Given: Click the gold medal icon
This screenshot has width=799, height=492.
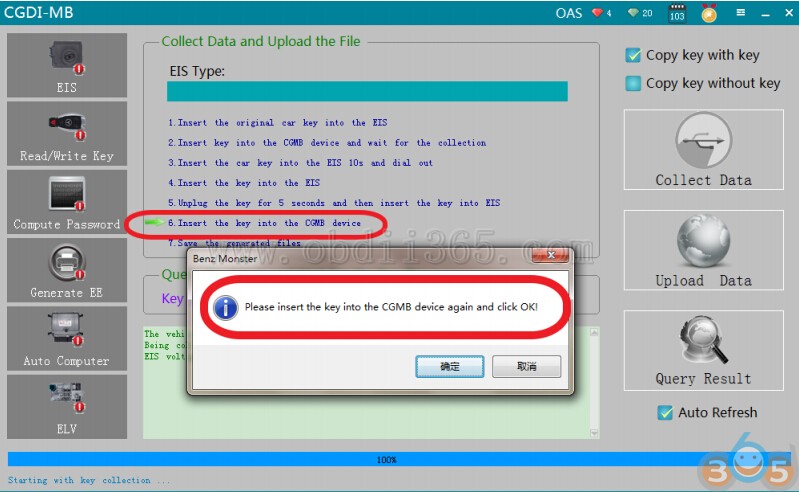Looking at the screenshot, I should tap(709, 13).
